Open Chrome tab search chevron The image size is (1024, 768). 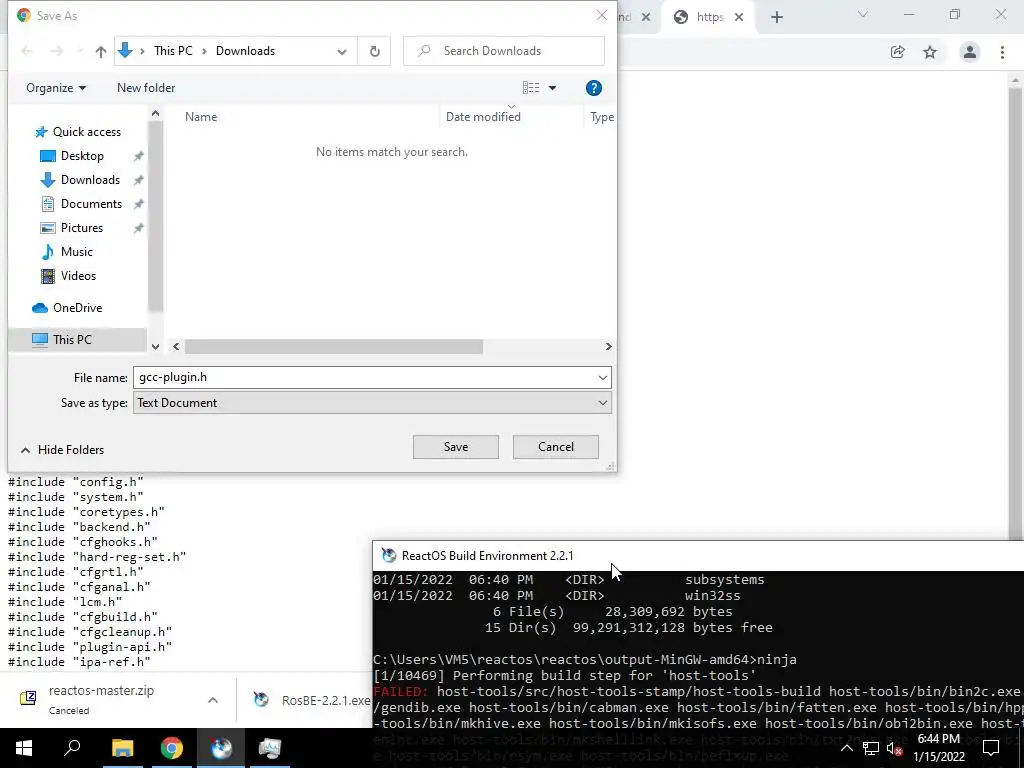[863, 14]
